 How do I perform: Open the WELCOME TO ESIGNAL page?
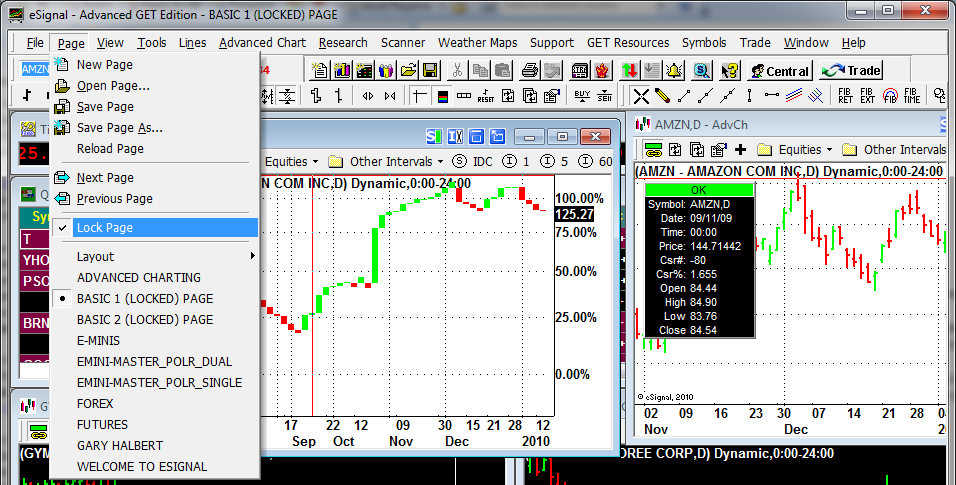point(155,467)
